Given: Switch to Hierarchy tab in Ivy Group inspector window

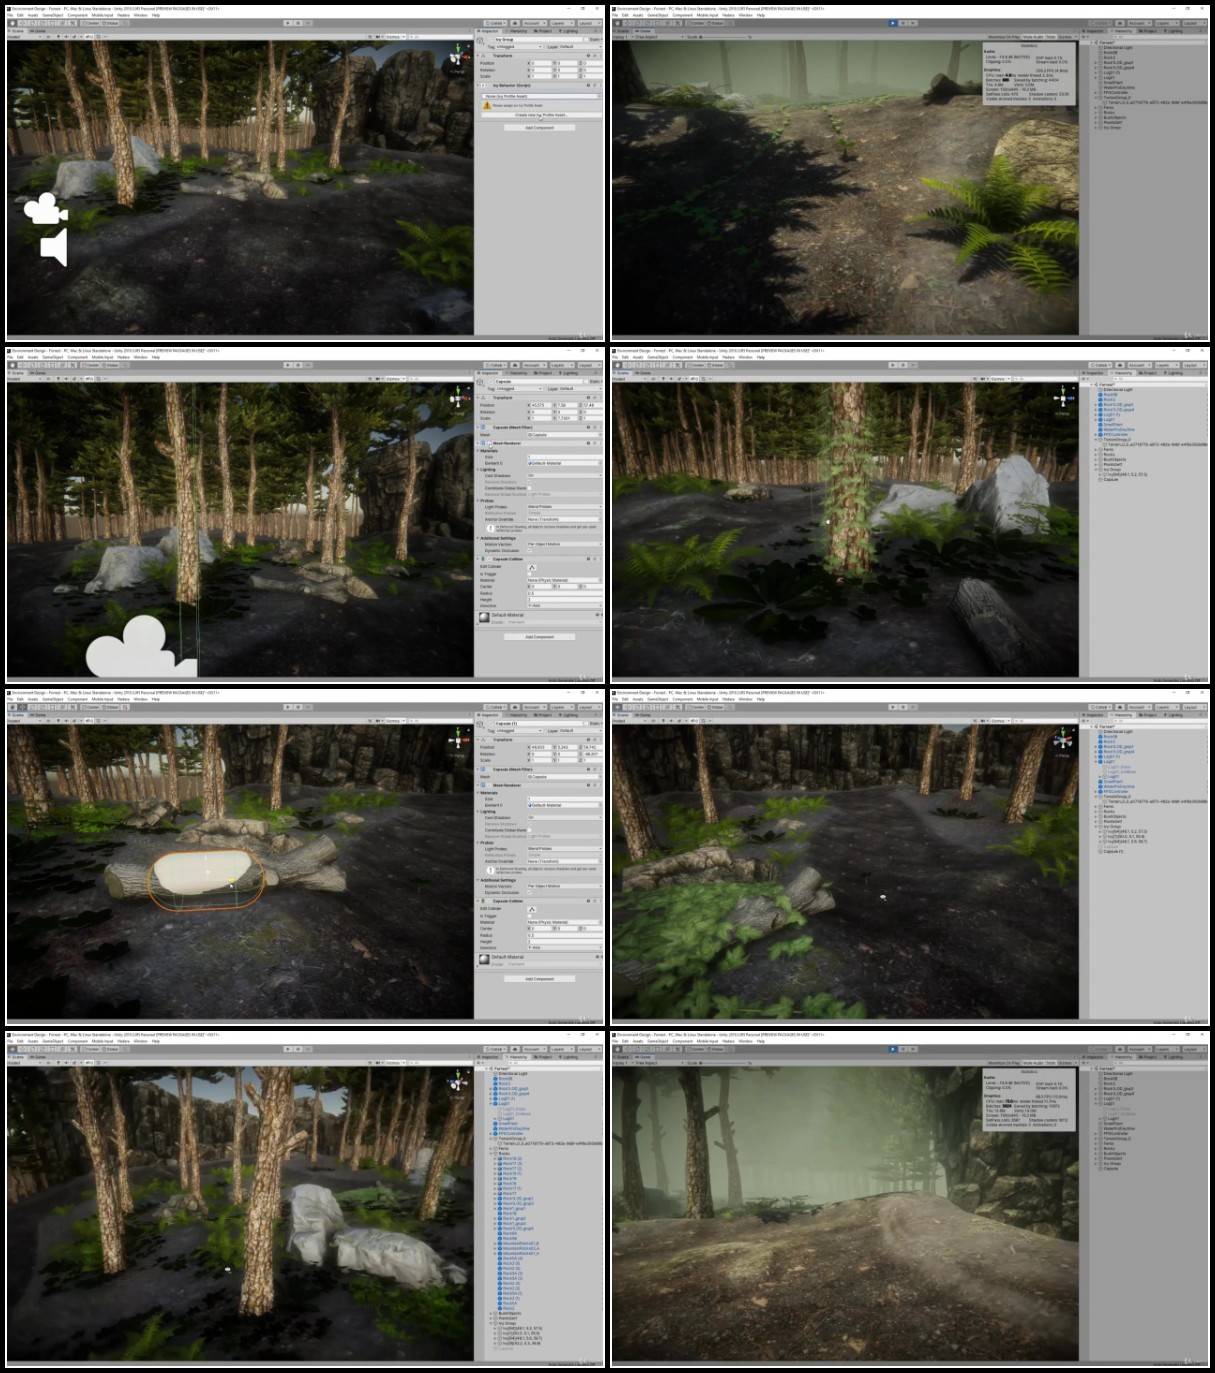Looking at the screenshot, I should (x=515, y=31).
